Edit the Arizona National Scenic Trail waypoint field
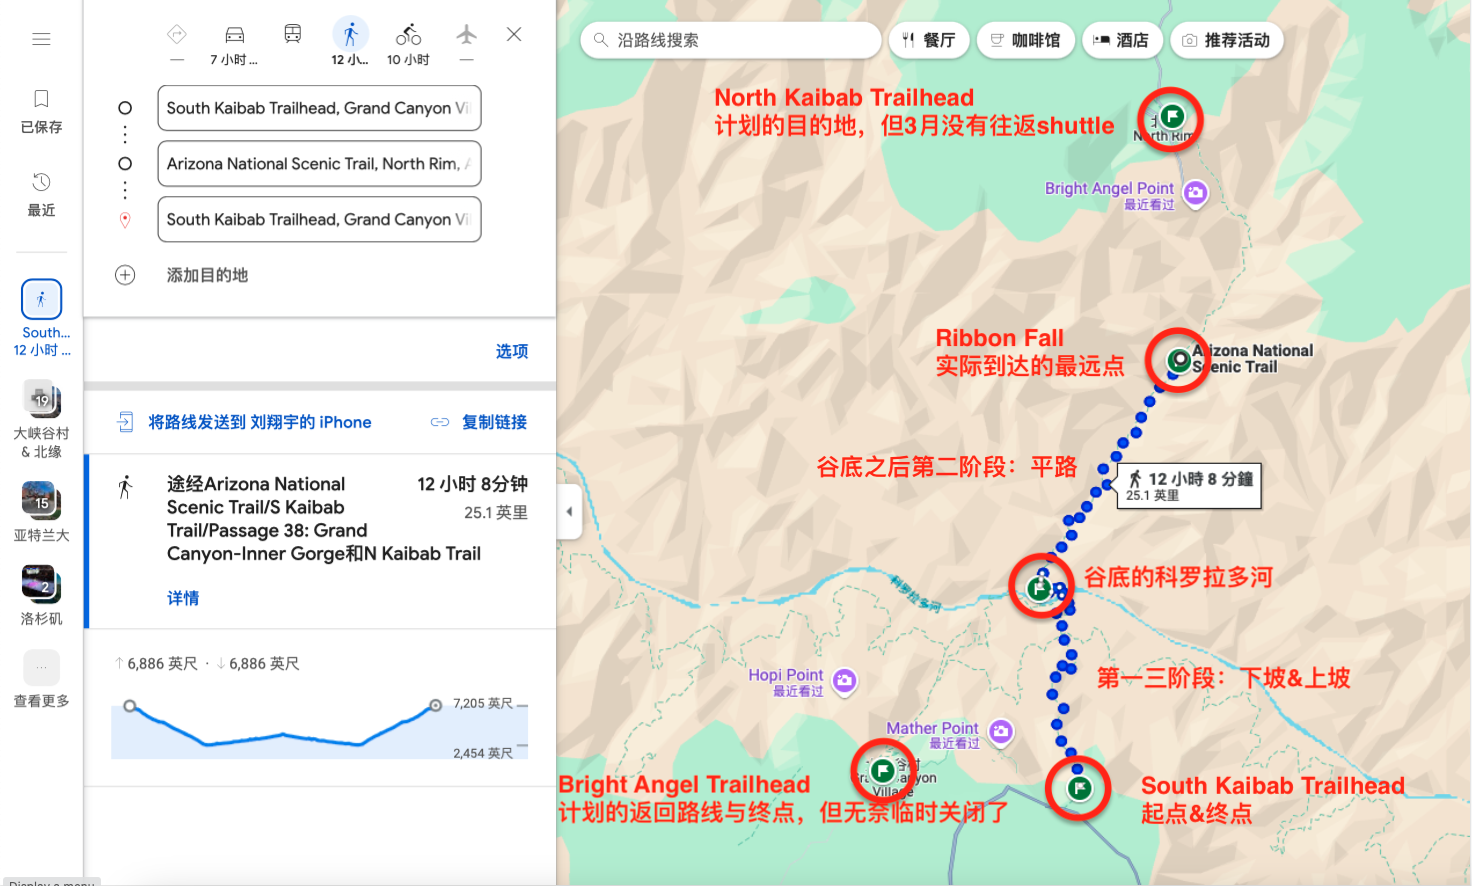This screenshot has width=1472, height=886. pyautogui.click(x=319, y=164)
